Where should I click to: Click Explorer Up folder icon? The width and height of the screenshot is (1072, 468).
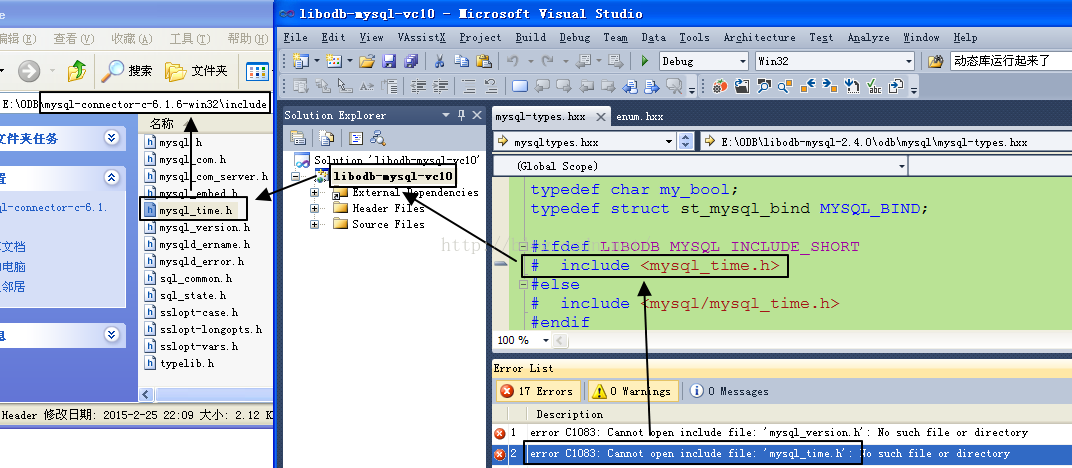click(x=77, y=70)
